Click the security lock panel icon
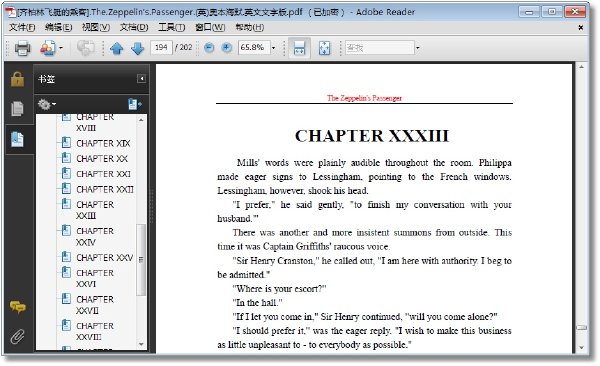 pyautogui.click(x=17, y=79)
